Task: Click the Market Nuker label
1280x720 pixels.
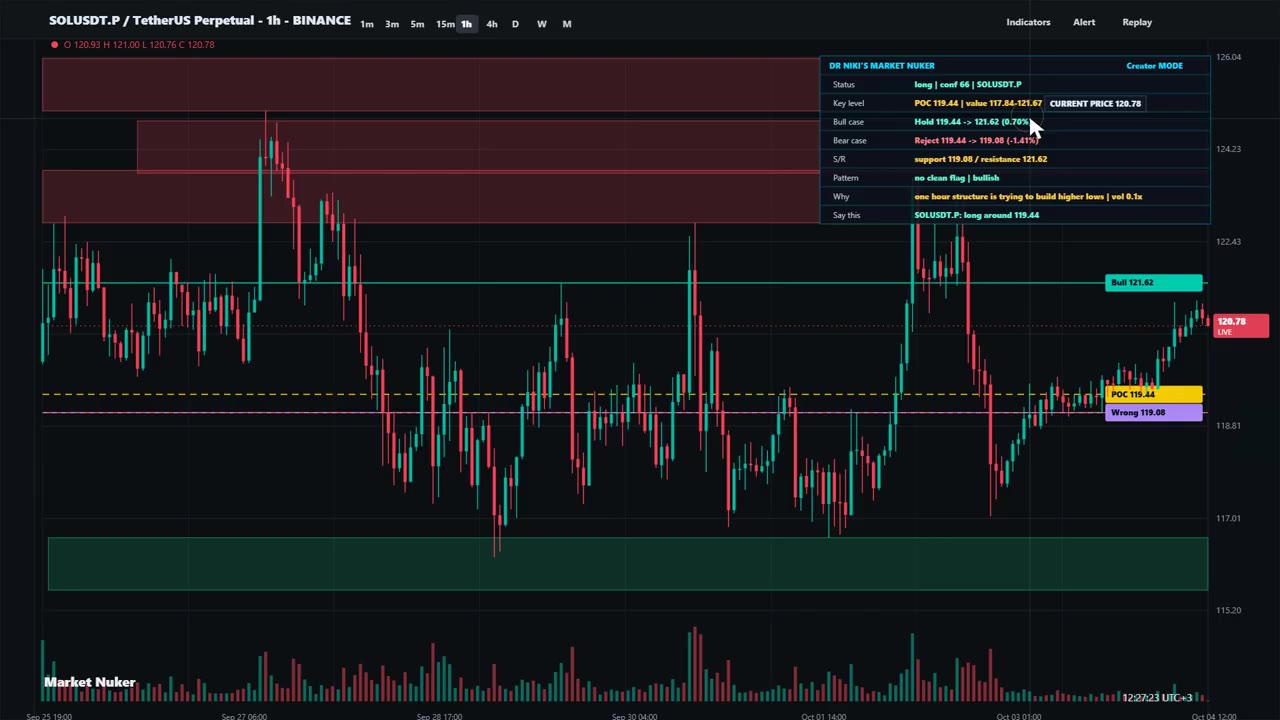Action: pyautogui.click(x=89, y=683)
